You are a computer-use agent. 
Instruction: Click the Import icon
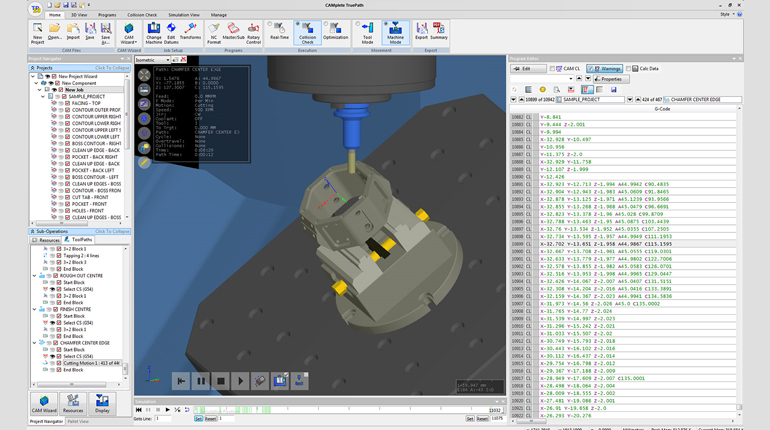[73, 31]
